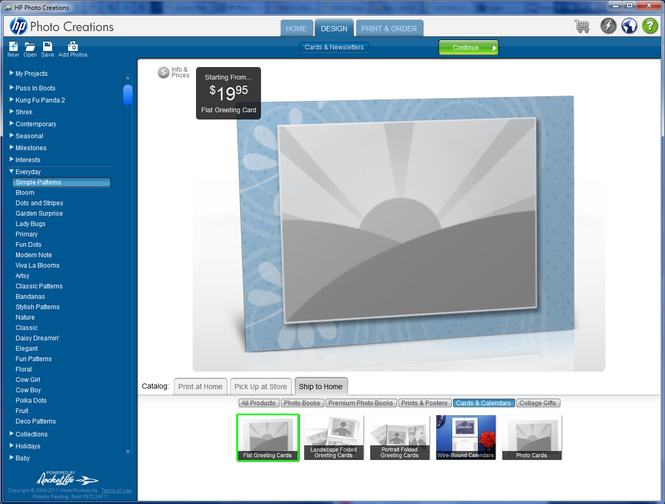Click the Add Photos camera icon
The height and width of the screenshot is (504, 665).
73,49
